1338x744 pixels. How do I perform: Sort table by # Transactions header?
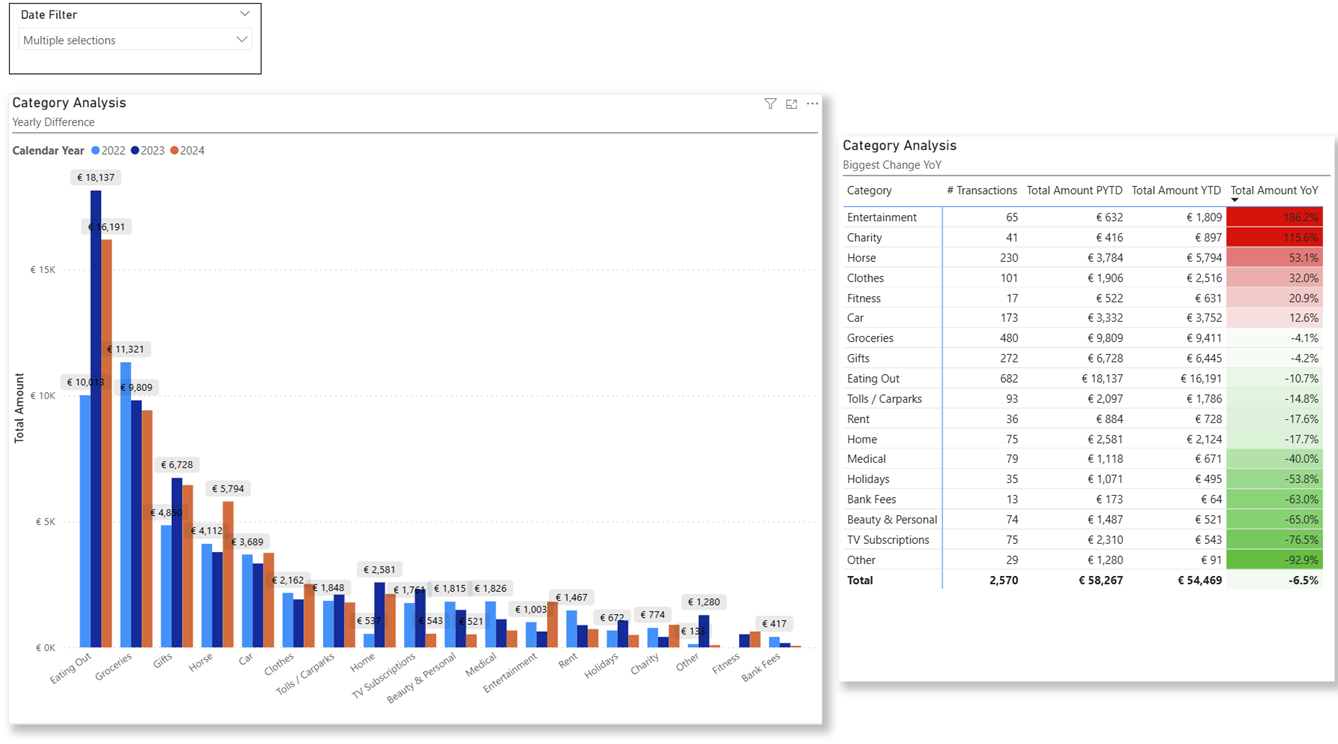[x=981, y=190]
